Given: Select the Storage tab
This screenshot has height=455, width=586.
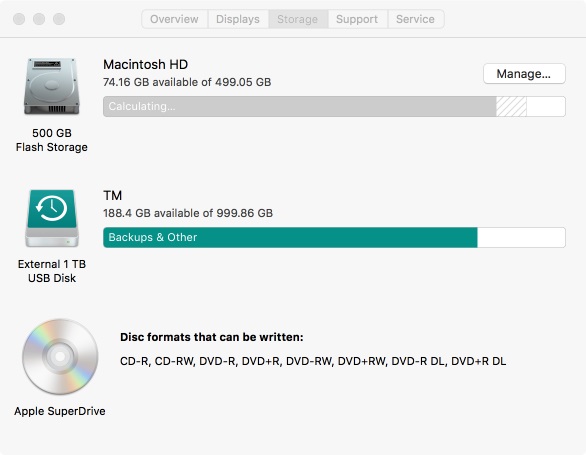Looking at the screenshot, I should click(297, 19).
